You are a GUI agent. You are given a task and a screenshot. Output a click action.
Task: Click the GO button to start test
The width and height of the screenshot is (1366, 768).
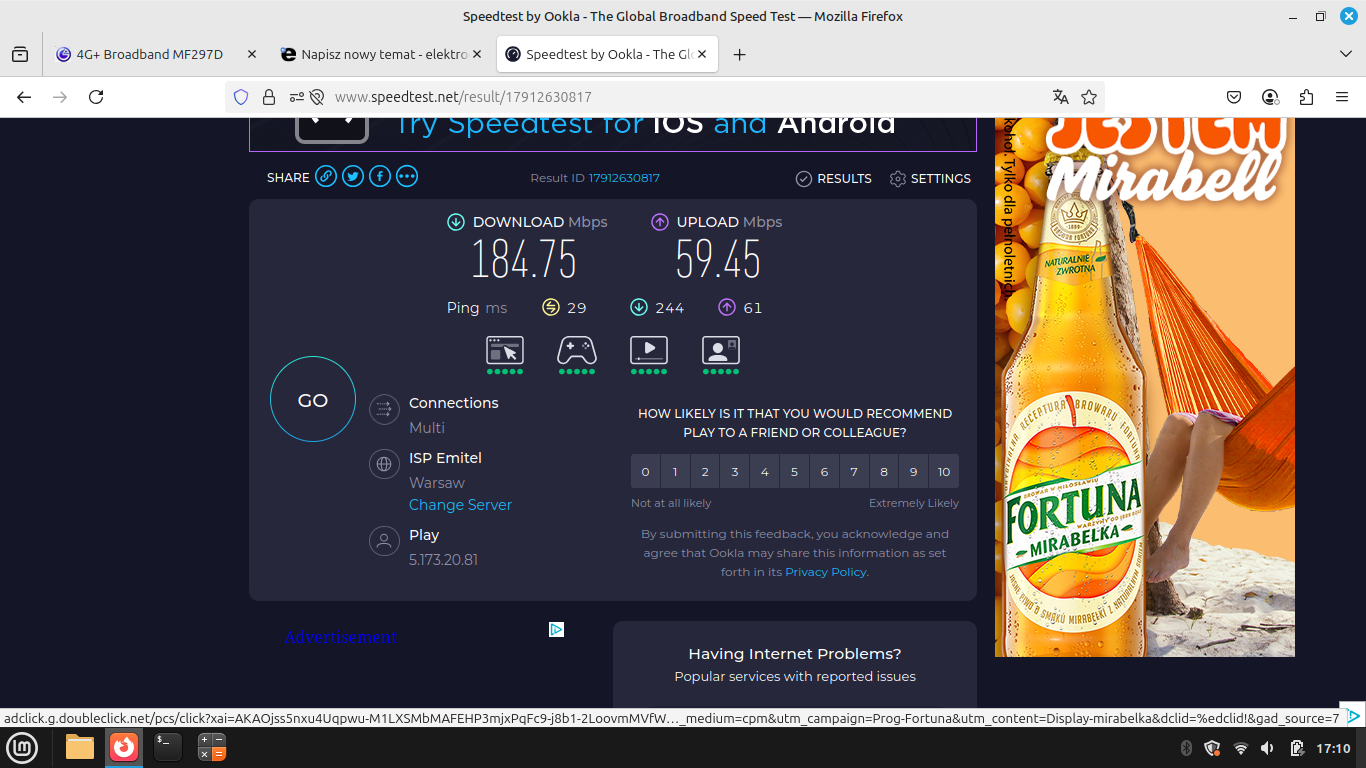(x=313, y=400)
